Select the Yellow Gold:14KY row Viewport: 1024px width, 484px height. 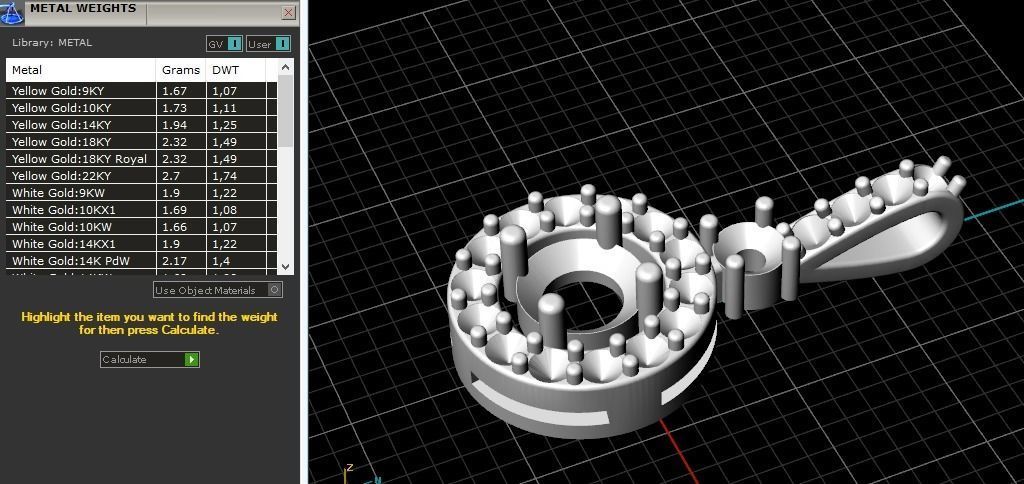tap(141, 125)
